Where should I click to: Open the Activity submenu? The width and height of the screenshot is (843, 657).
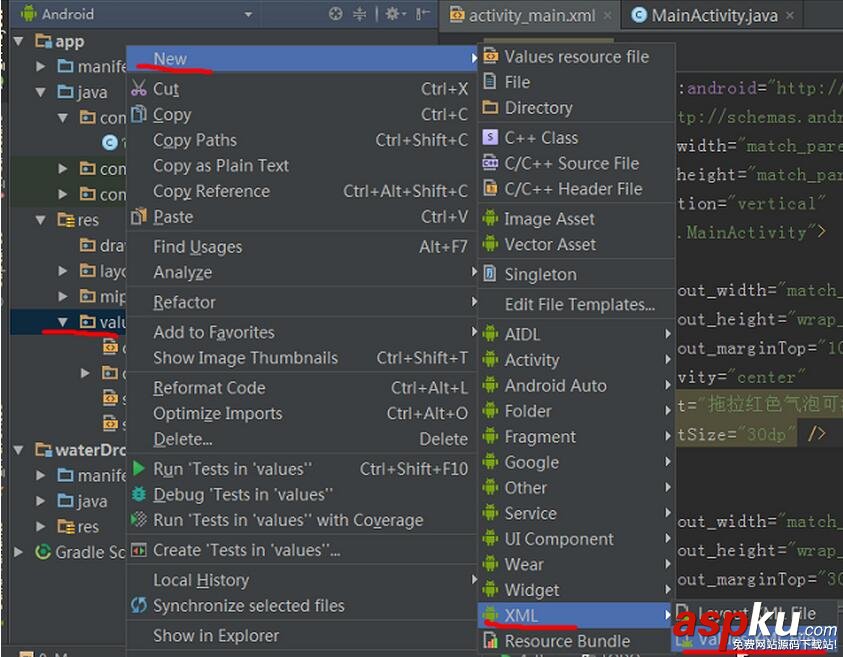tap(577, 360)
